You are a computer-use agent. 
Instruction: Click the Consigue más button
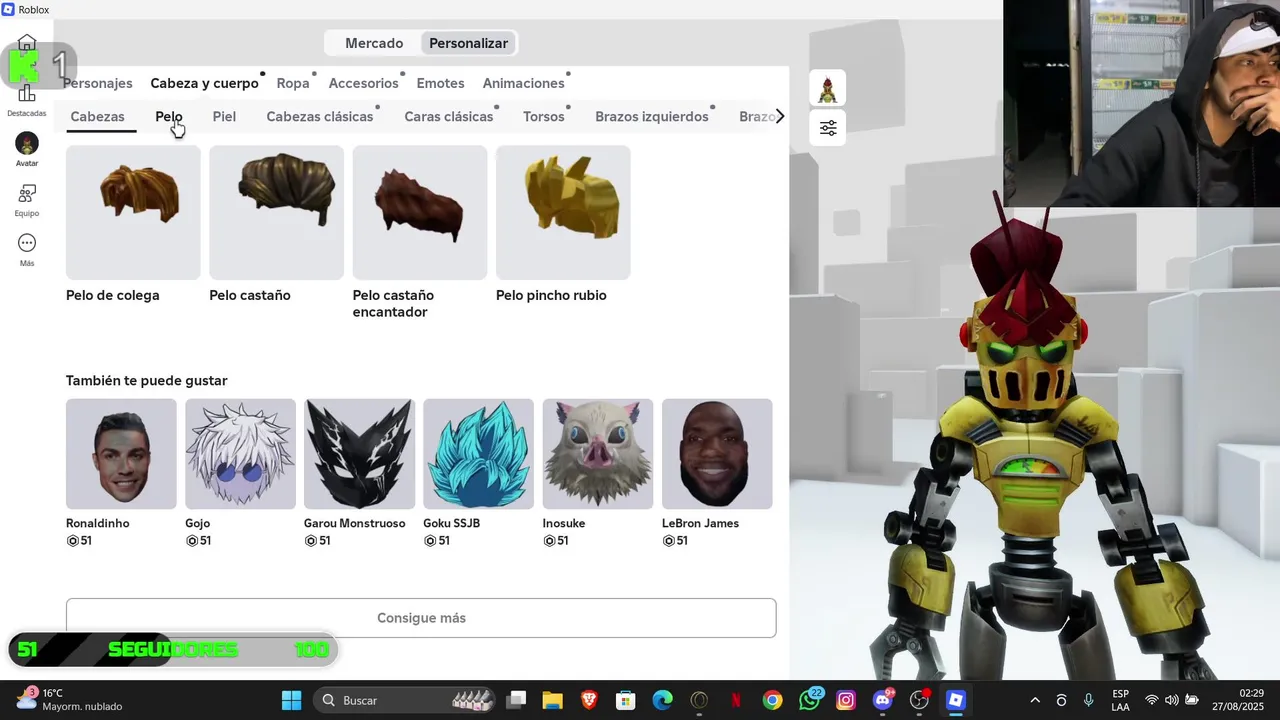[421, 618]
